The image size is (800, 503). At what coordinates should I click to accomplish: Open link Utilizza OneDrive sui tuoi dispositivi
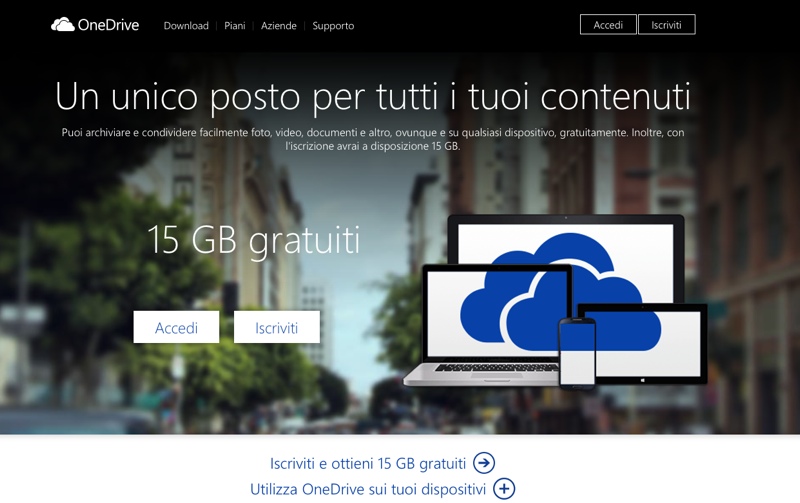368,489
